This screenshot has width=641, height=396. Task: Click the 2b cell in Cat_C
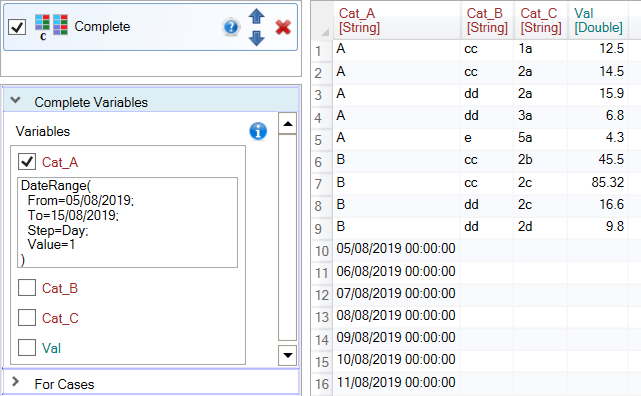540,160
